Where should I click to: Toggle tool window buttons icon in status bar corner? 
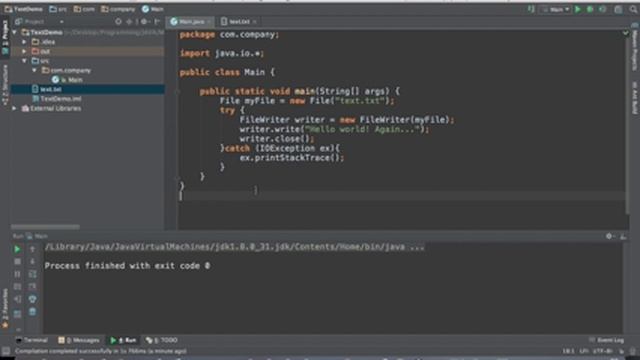[x=6, y=351]
